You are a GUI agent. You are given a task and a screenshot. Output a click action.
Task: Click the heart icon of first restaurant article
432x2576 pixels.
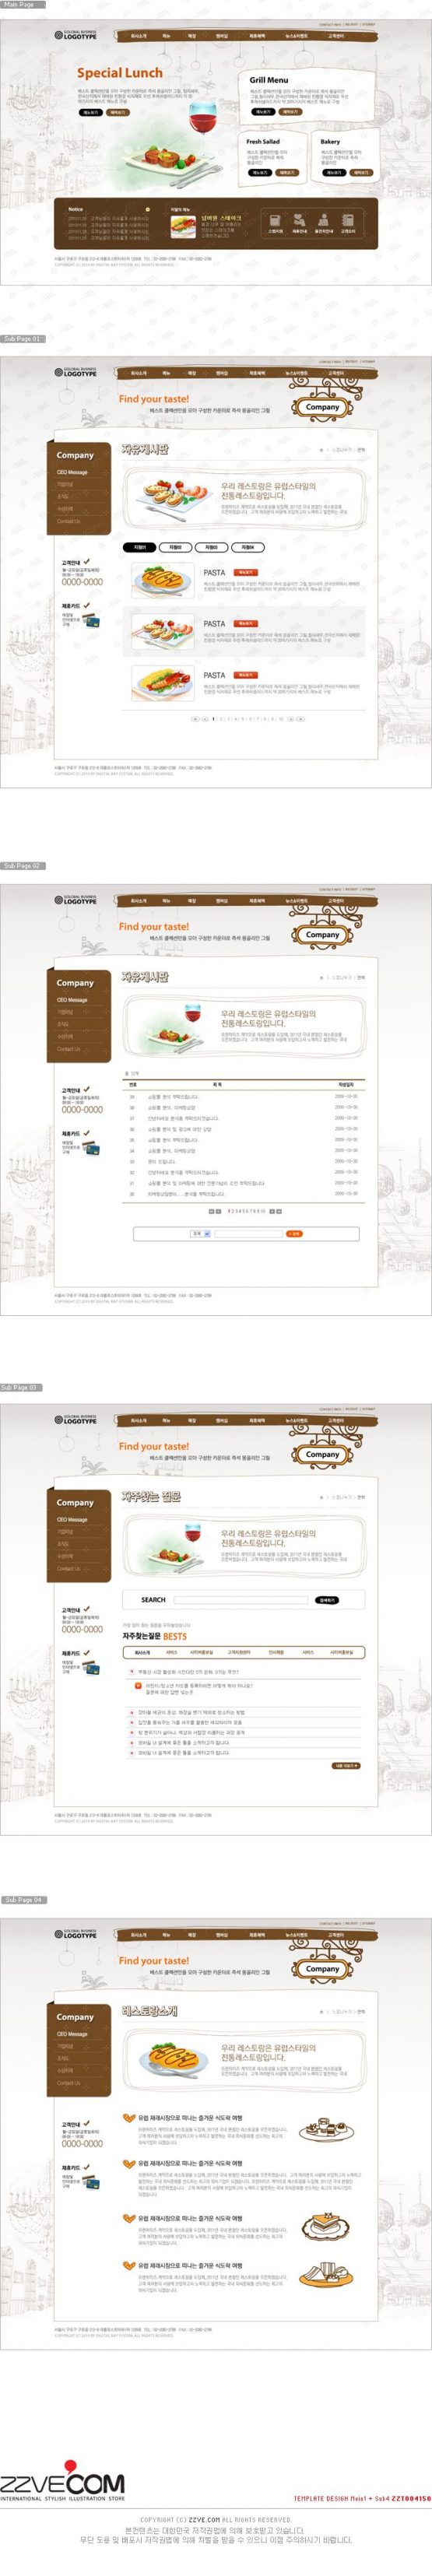pos(128,2118)
